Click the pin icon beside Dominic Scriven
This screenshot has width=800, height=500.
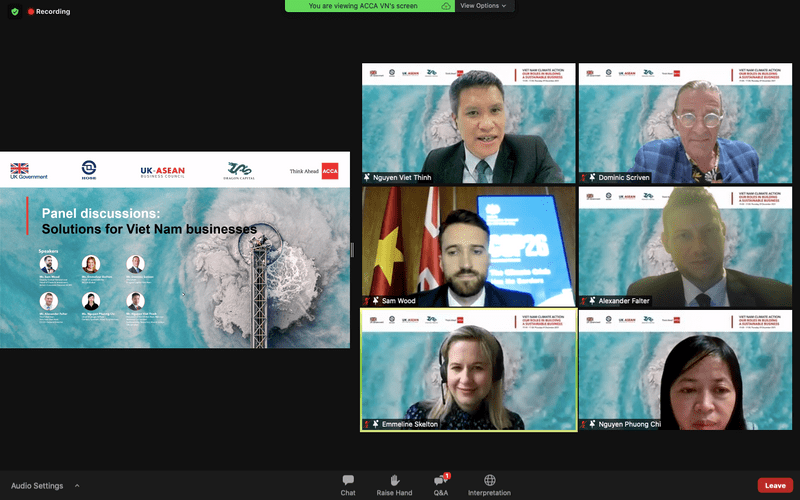pos(590,178)
